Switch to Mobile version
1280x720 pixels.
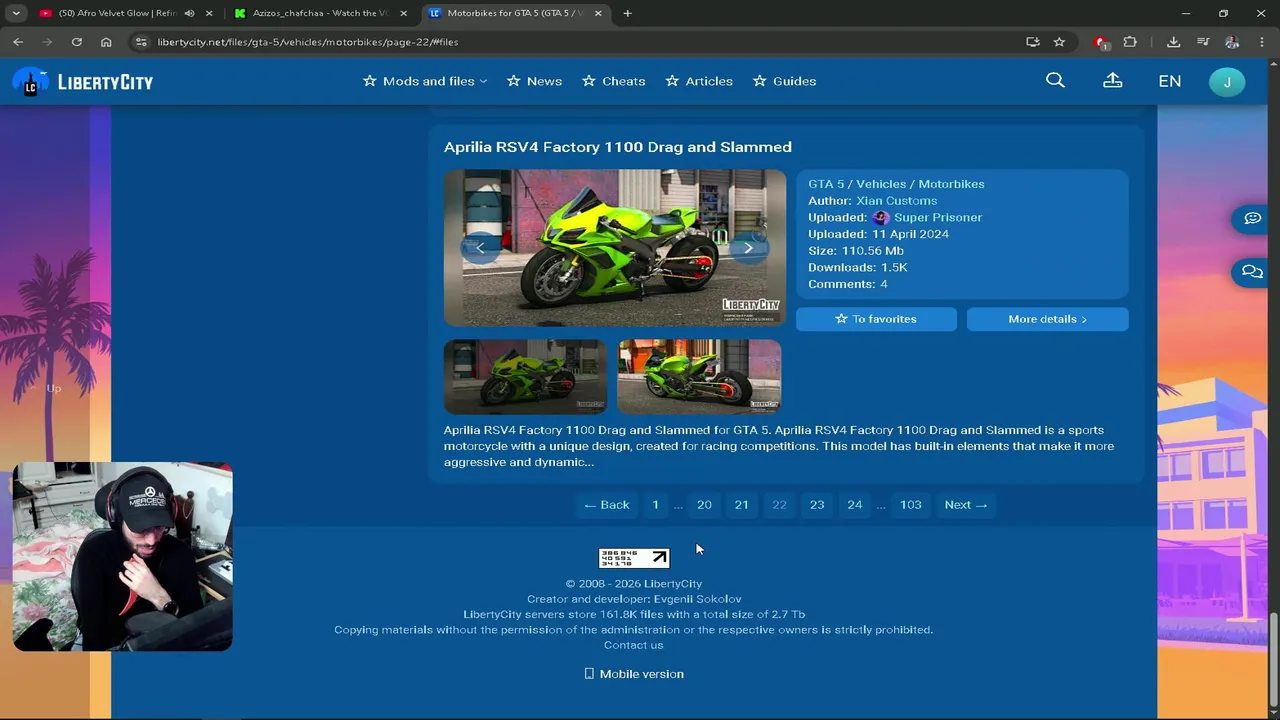pyautogui.click(x=634, y=674)
